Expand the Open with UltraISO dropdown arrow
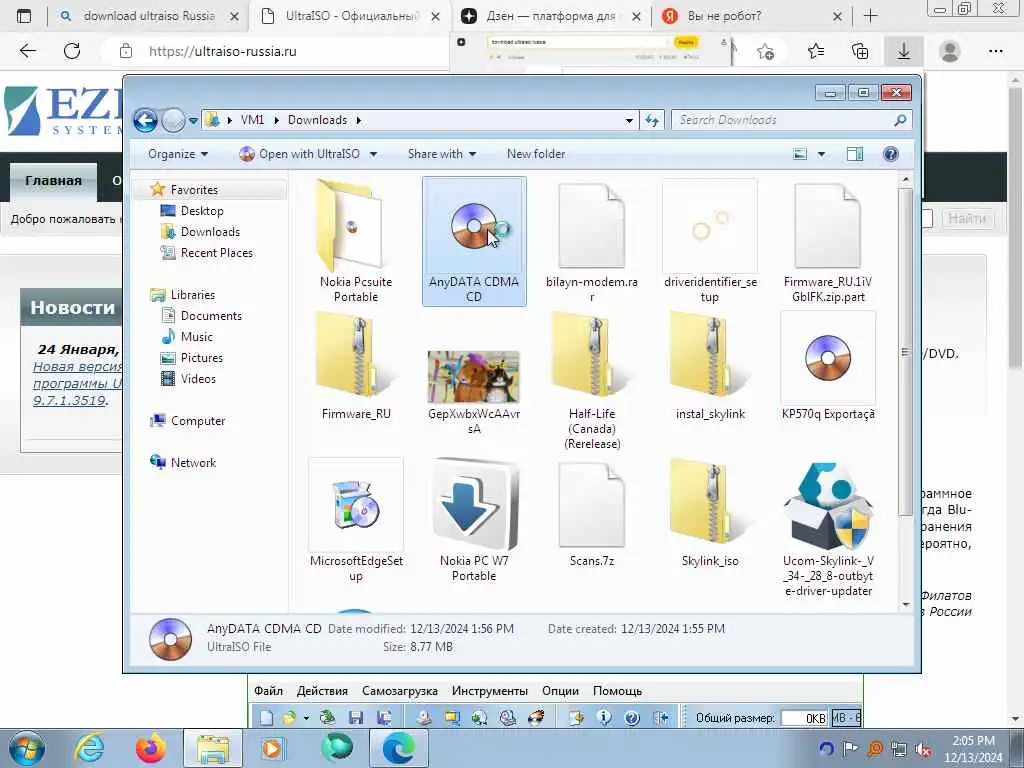 pyautogui.click(x=374, y=155)
